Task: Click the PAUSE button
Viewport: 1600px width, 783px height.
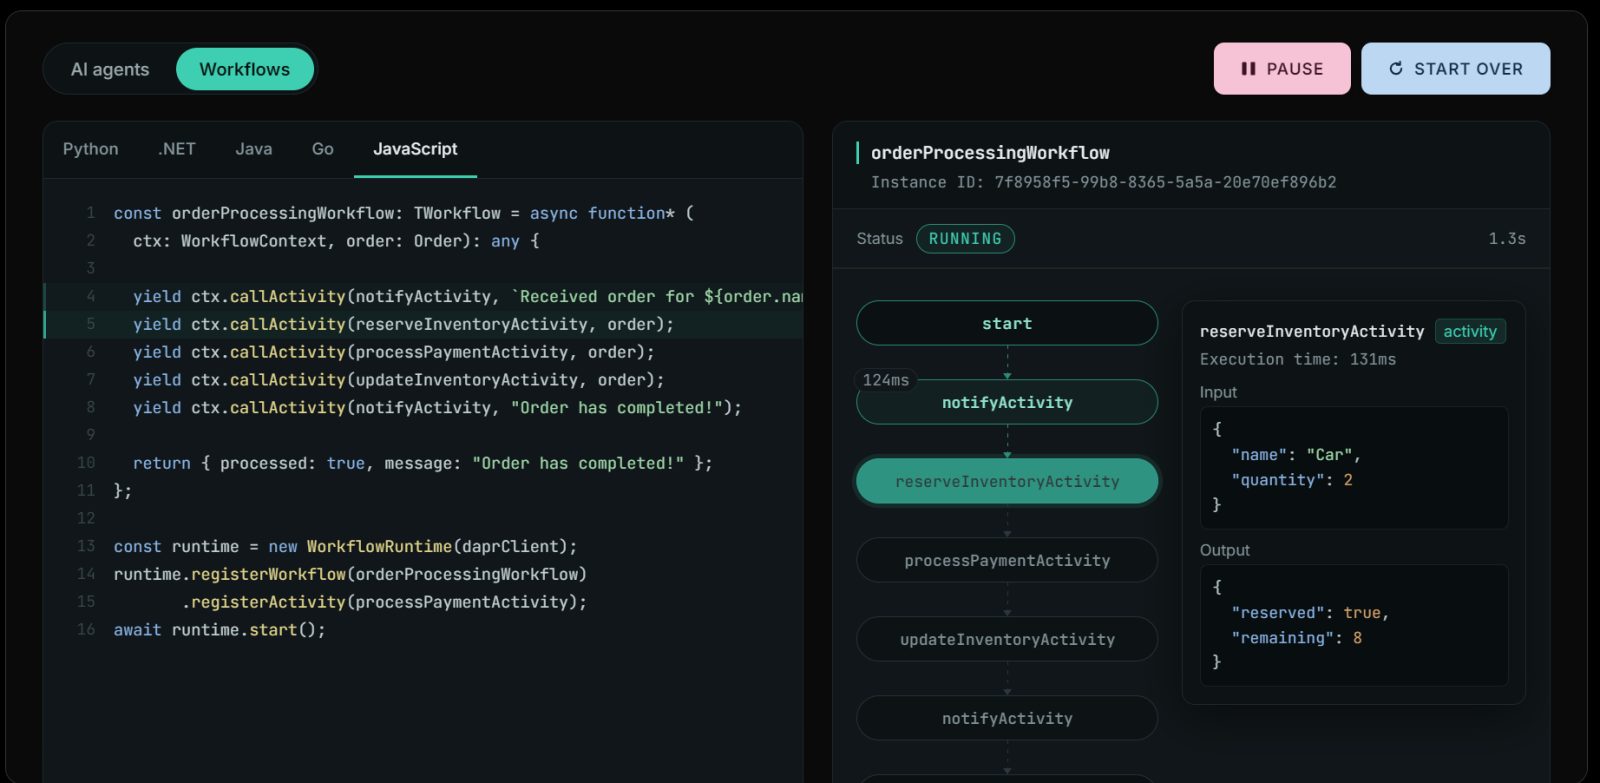Action: coord(1282,69)
